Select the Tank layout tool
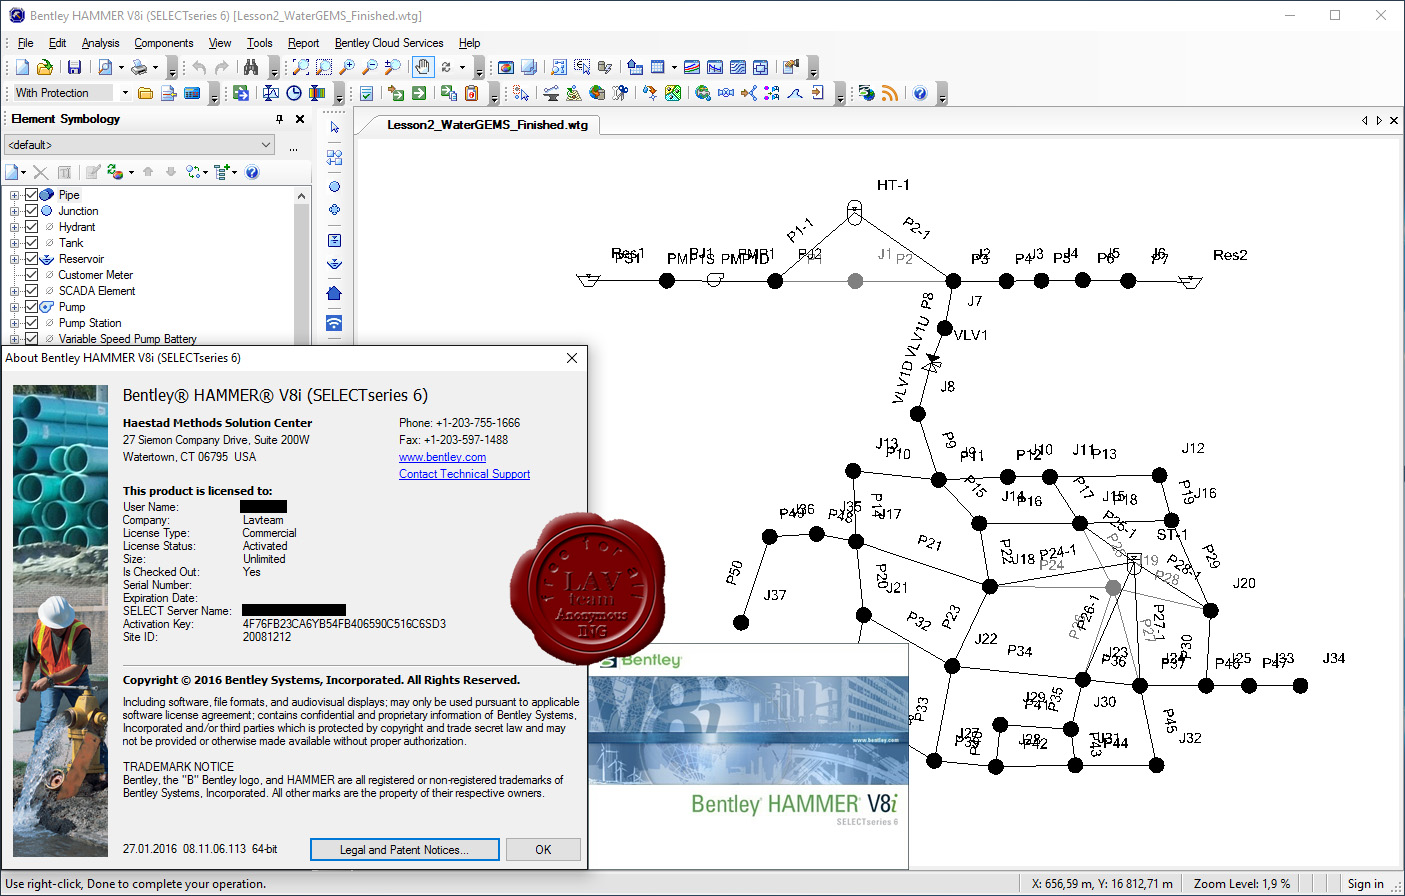Screen dimensions: 1405x896 [334, 240]
